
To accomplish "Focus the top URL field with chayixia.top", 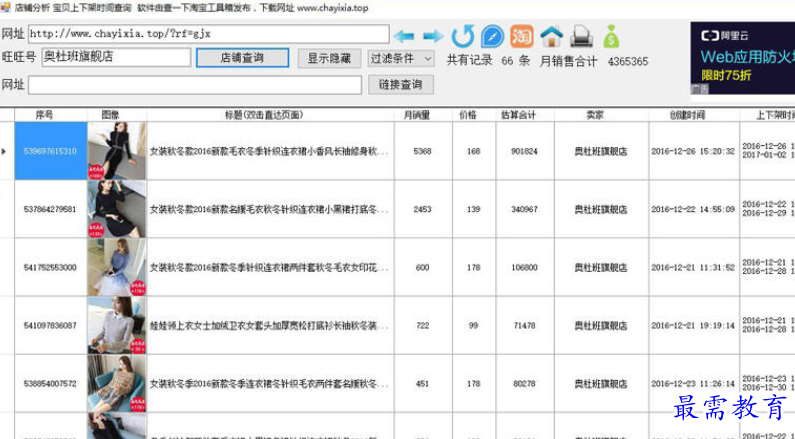I will tap(208, 34).
